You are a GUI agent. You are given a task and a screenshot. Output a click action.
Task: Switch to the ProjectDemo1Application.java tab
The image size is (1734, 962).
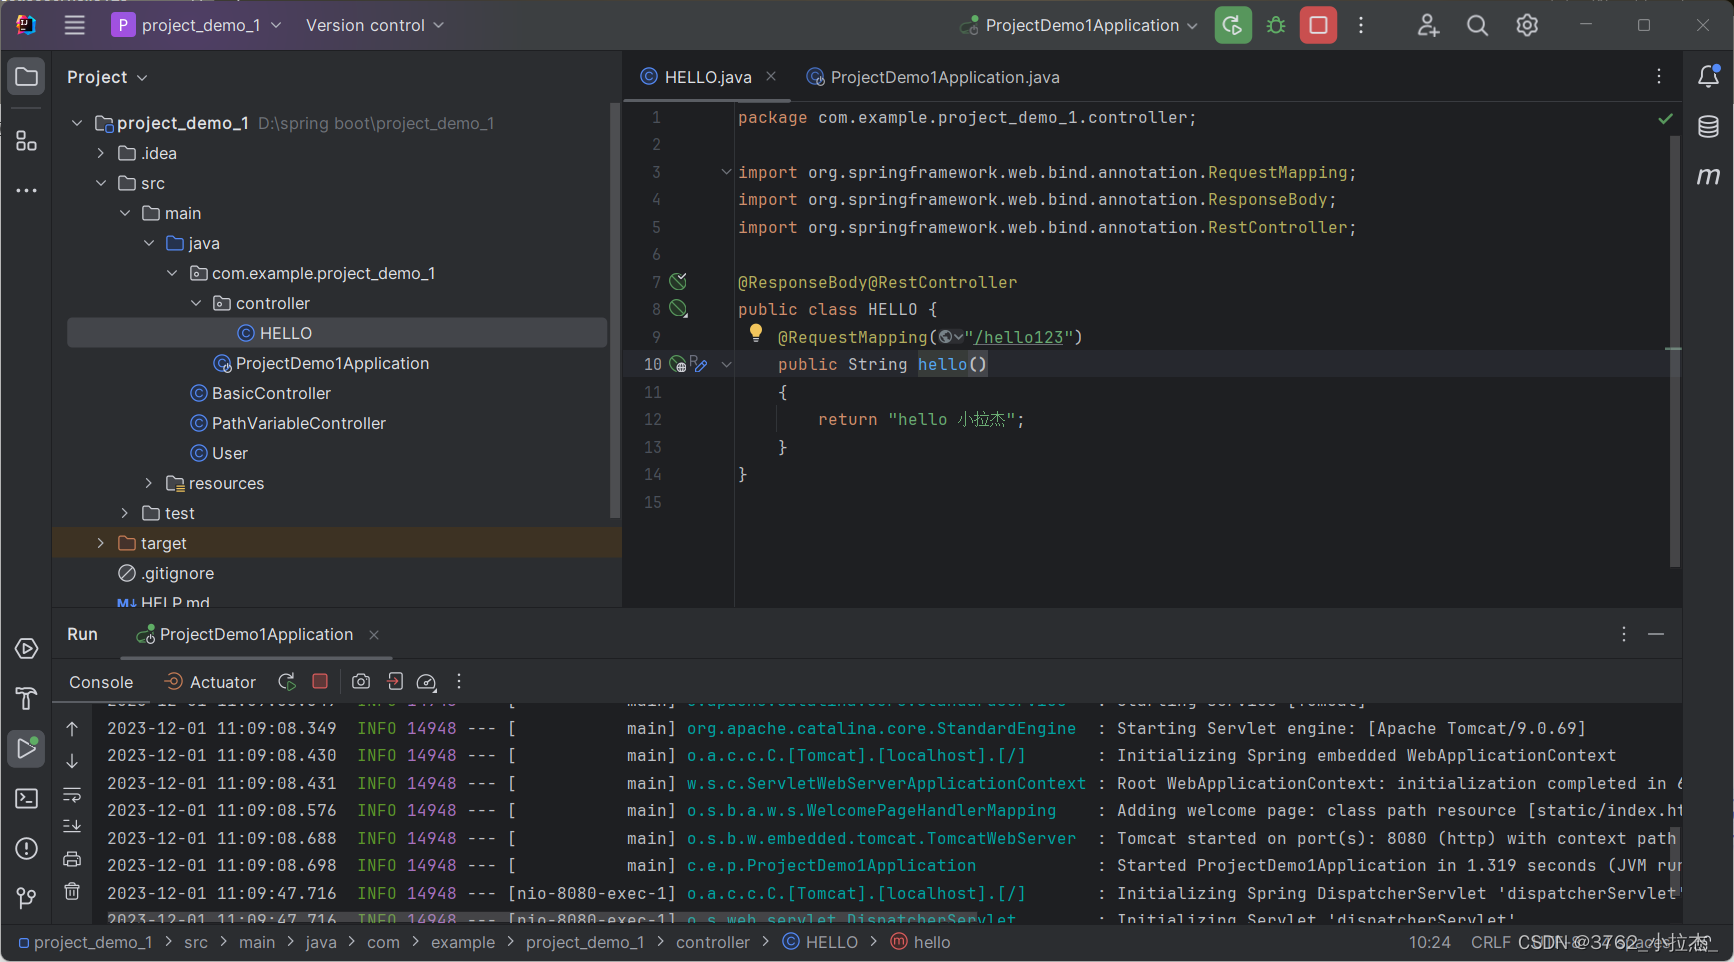point(941,77)
